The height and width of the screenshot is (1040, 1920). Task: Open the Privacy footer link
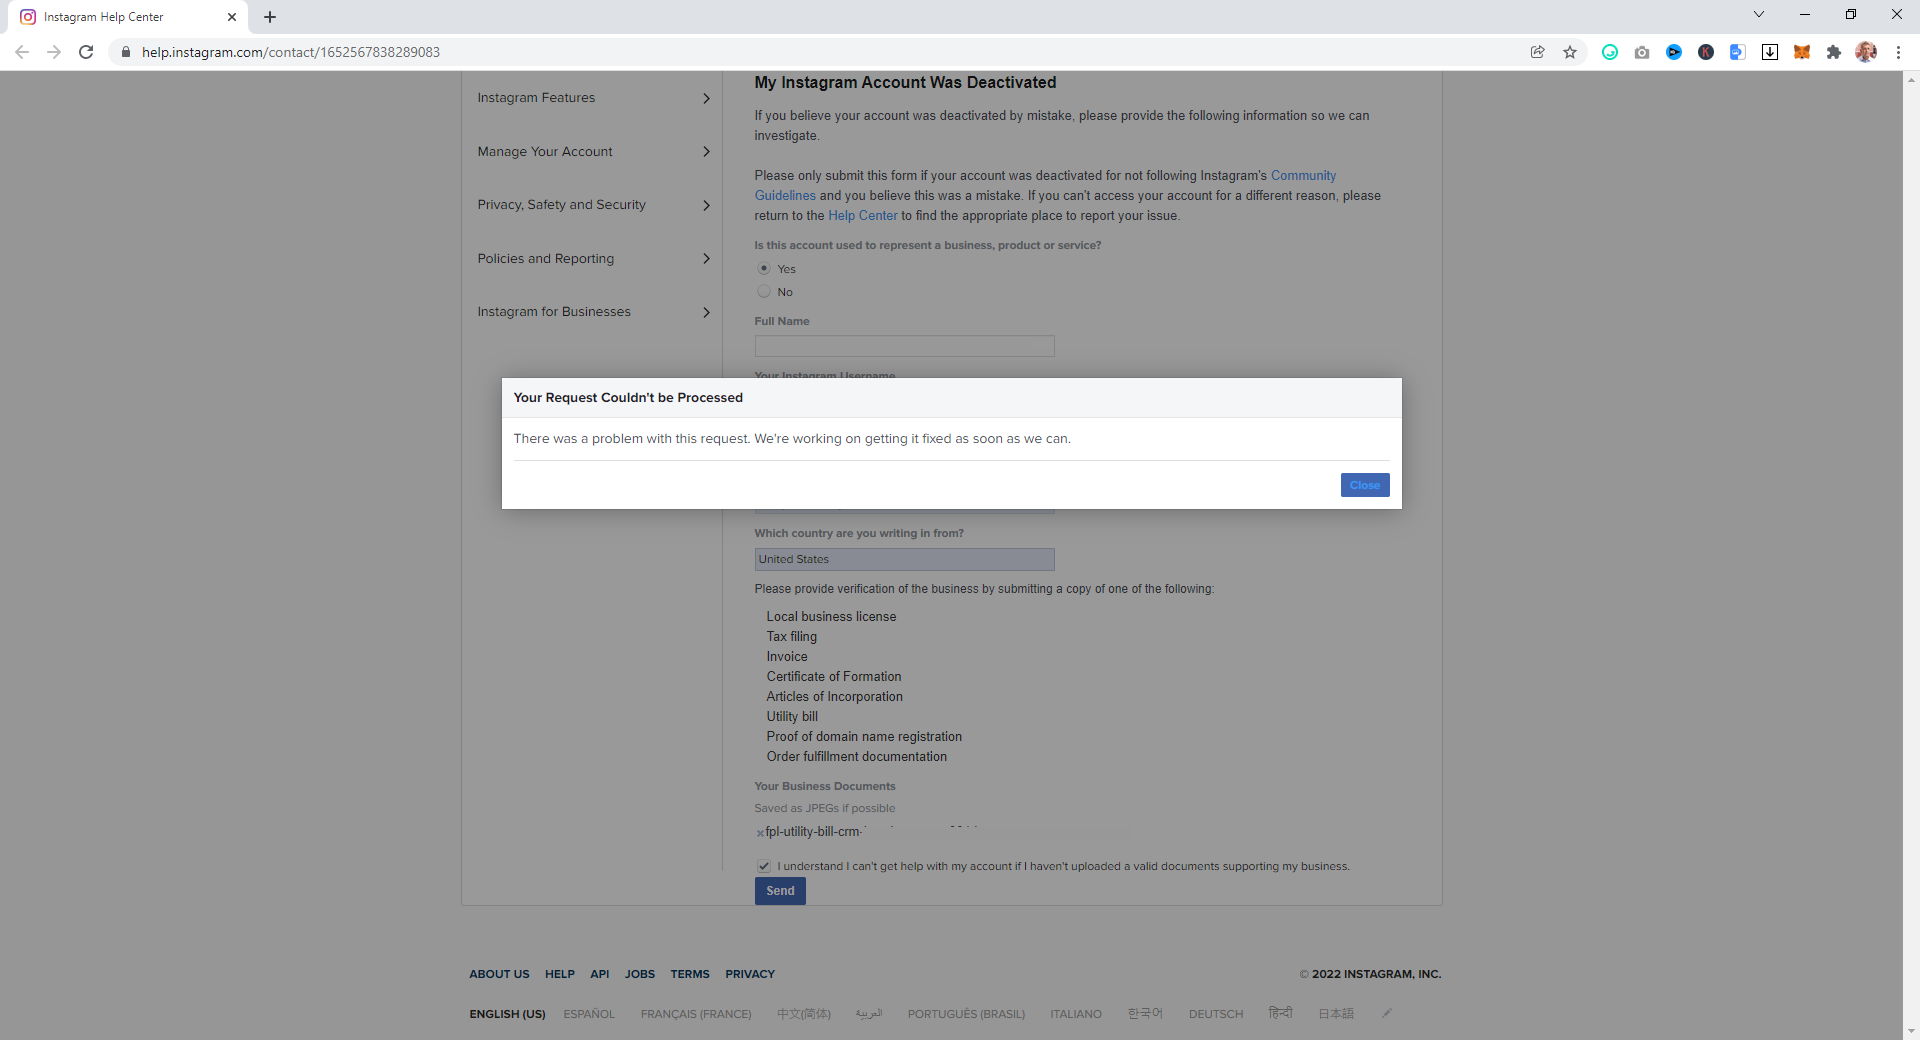[750, 974]
